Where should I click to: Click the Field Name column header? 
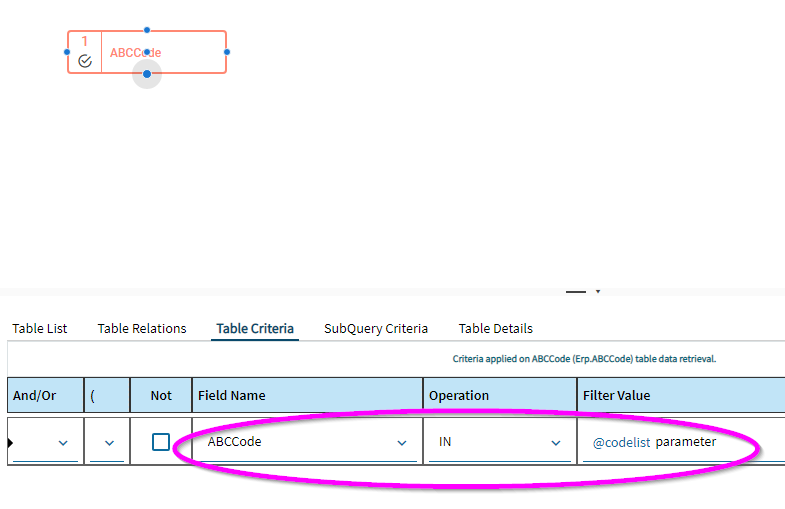pyautogui.click(x=232, y=395)
